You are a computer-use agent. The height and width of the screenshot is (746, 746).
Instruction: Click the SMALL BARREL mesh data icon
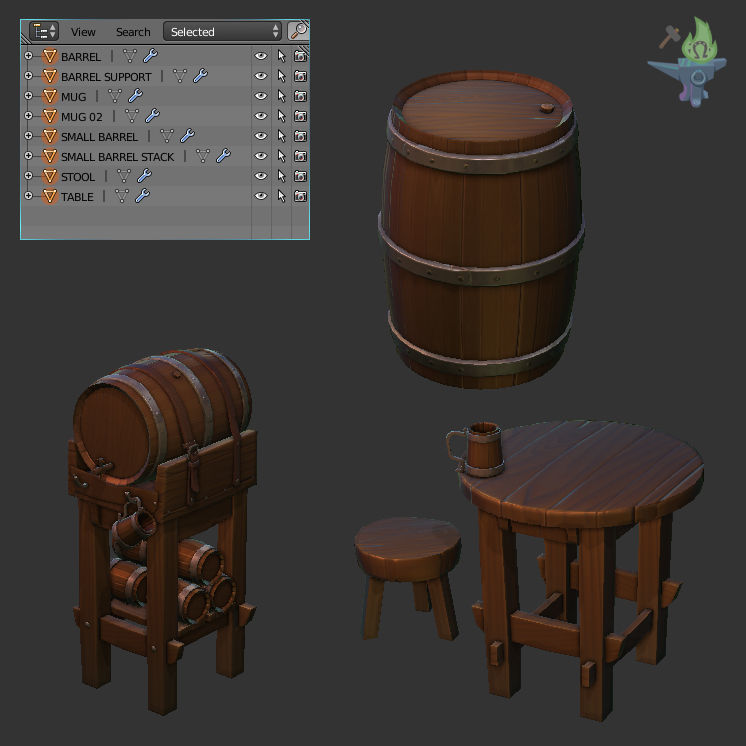pyautogui.click(x=167, y=136)
